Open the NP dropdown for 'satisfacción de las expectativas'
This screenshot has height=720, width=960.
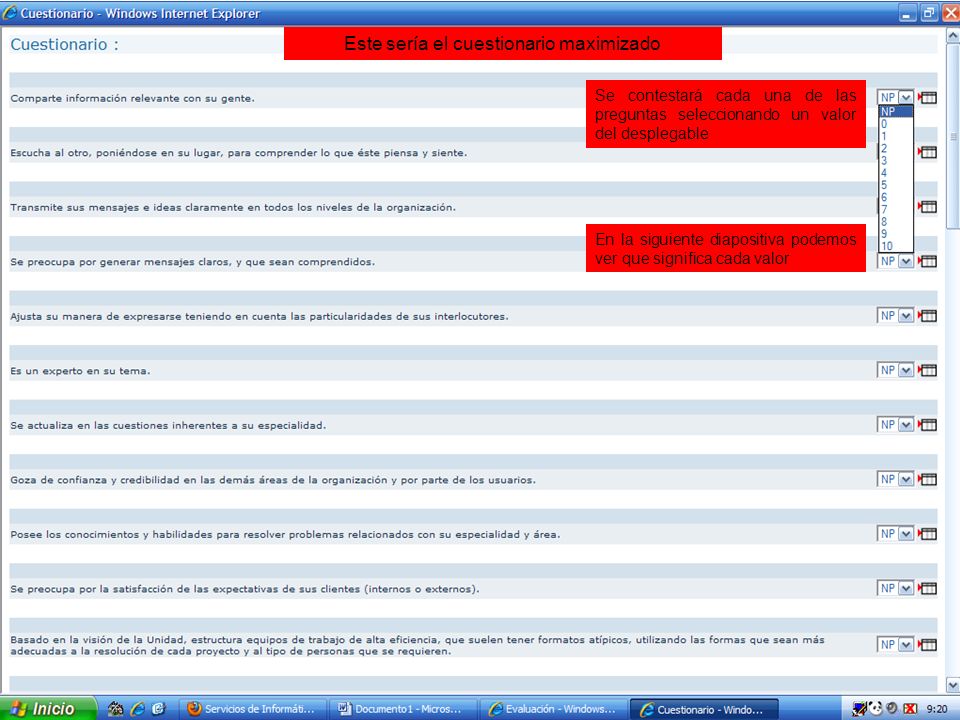(x=896, y=588)
